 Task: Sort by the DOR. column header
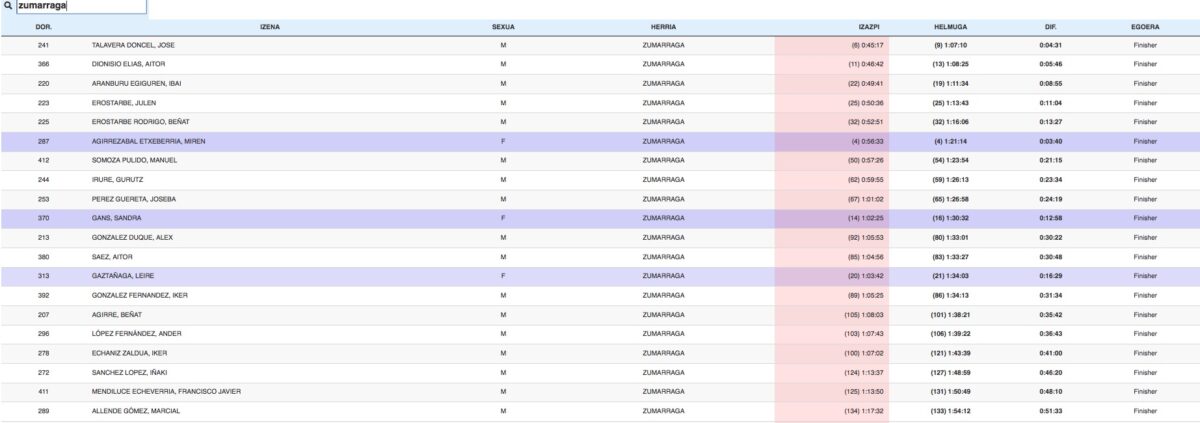43,26
